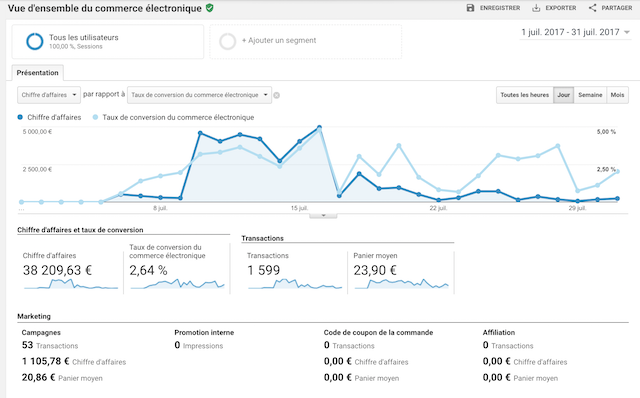This screenshot has height=398, width=640.
Task: Expand the annotations drawer arrow below the chart
Action: (323, 215)
